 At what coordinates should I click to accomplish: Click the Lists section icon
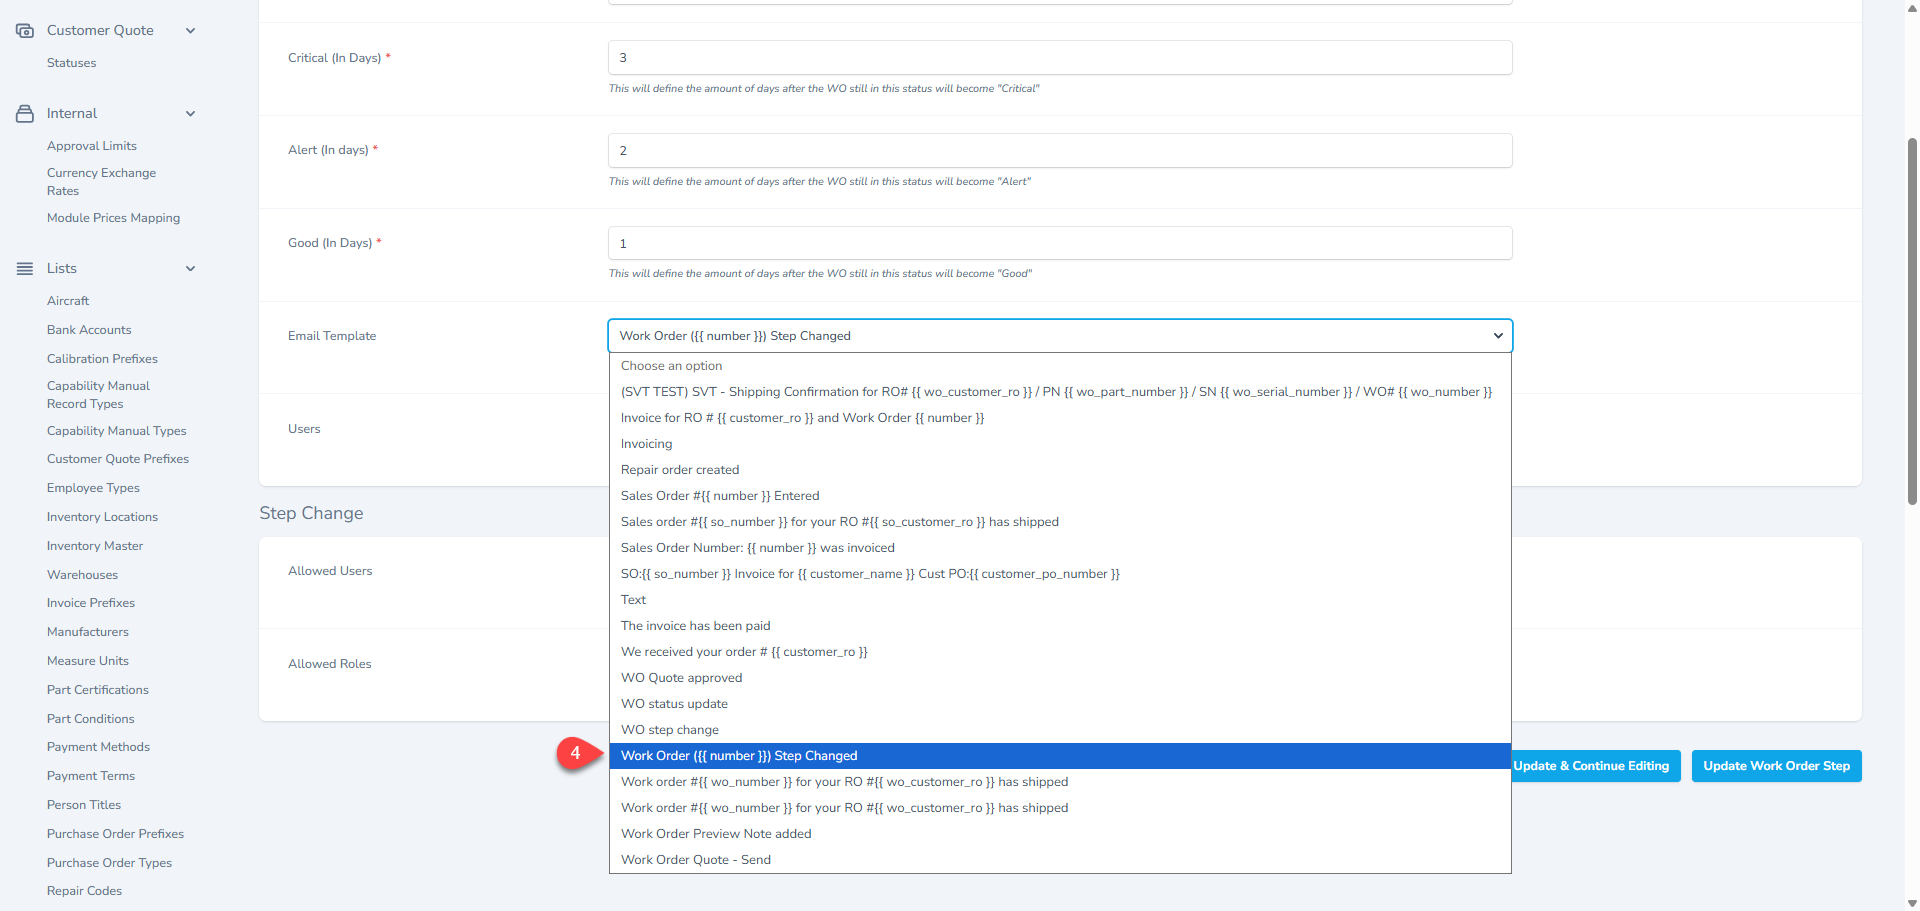tap(25, 269)
